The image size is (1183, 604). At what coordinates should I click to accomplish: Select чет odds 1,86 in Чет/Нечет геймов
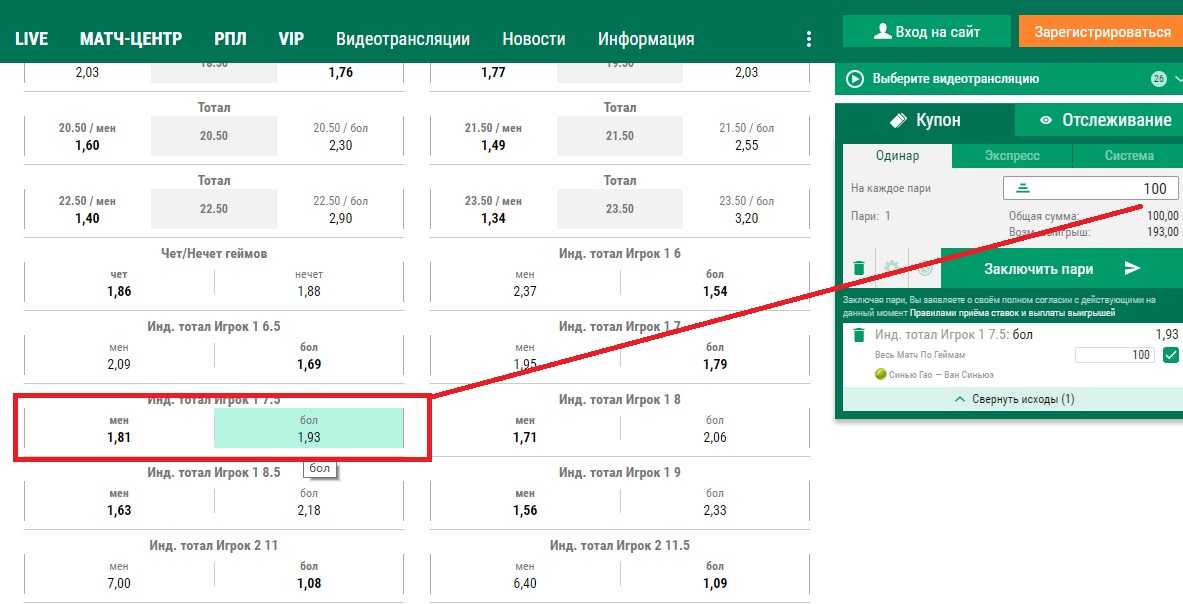point(119,283)
